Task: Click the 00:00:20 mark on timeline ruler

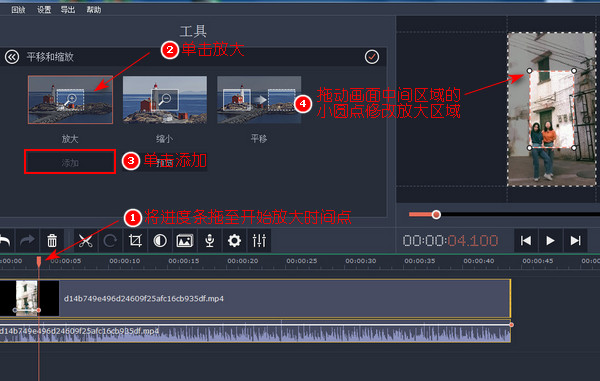Action: pos(243,261)
